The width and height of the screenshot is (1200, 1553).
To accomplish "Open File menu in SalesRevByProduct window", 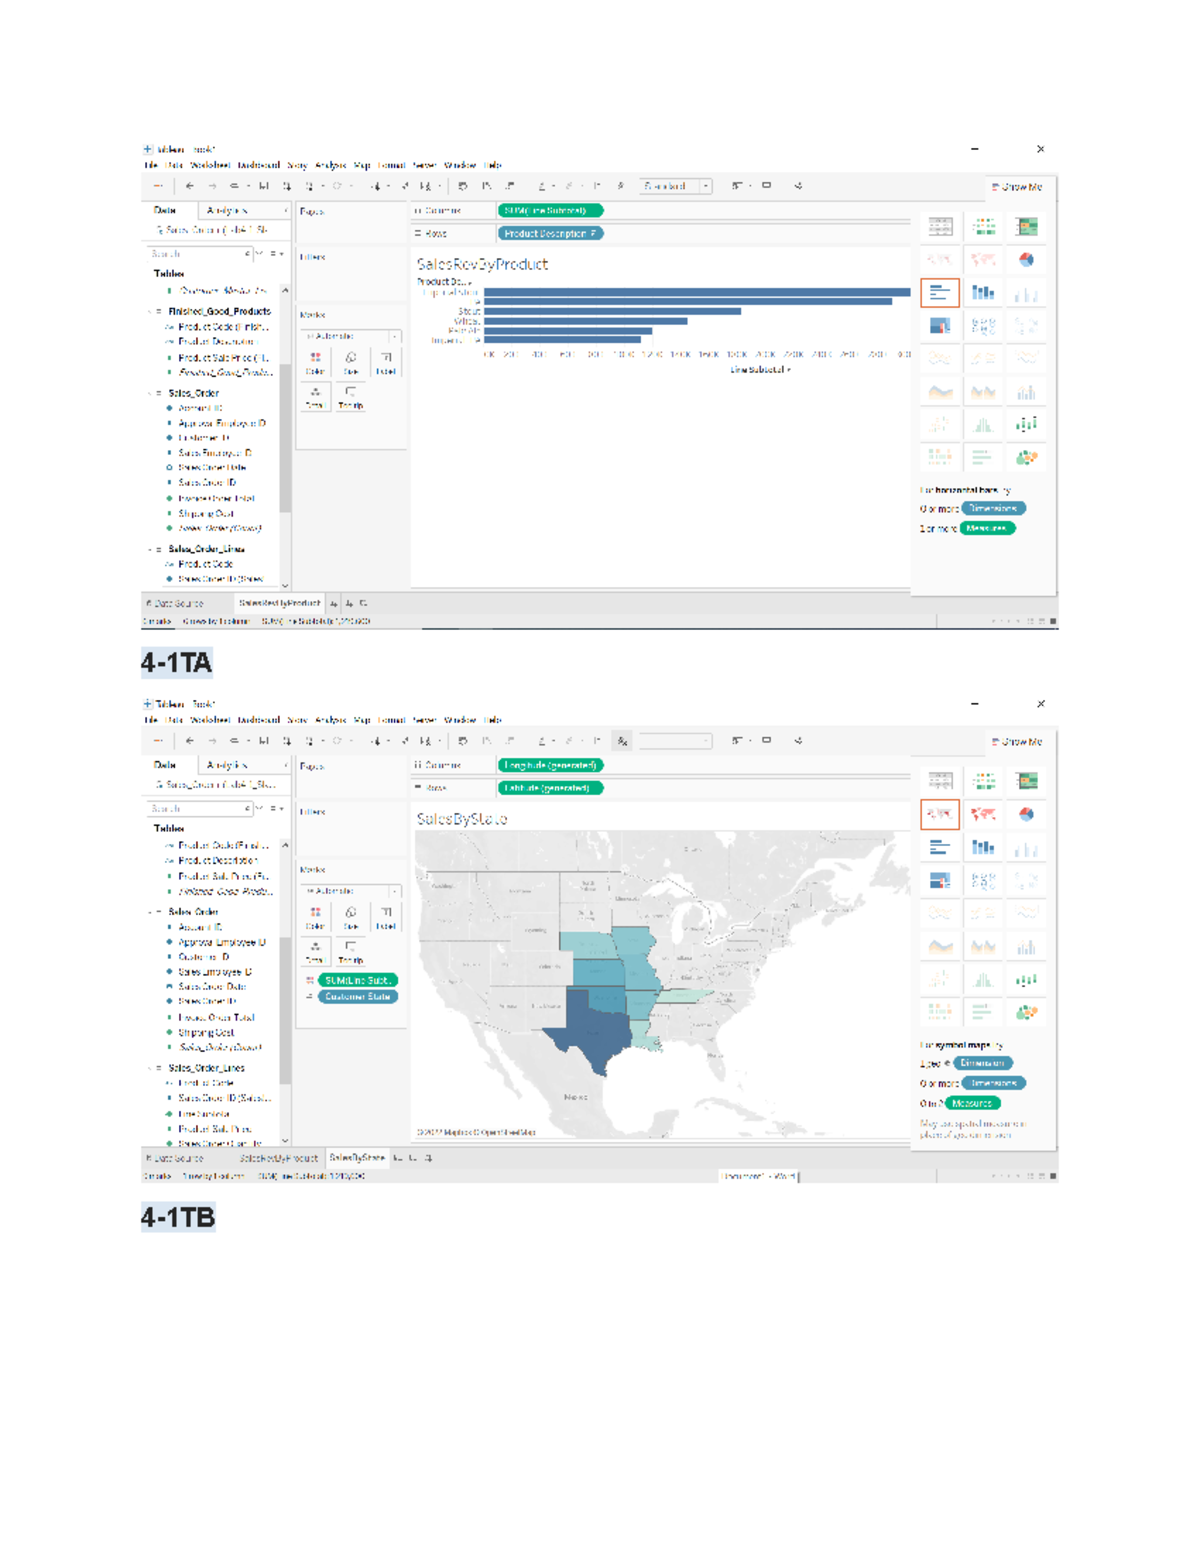I will pos(151,165).
